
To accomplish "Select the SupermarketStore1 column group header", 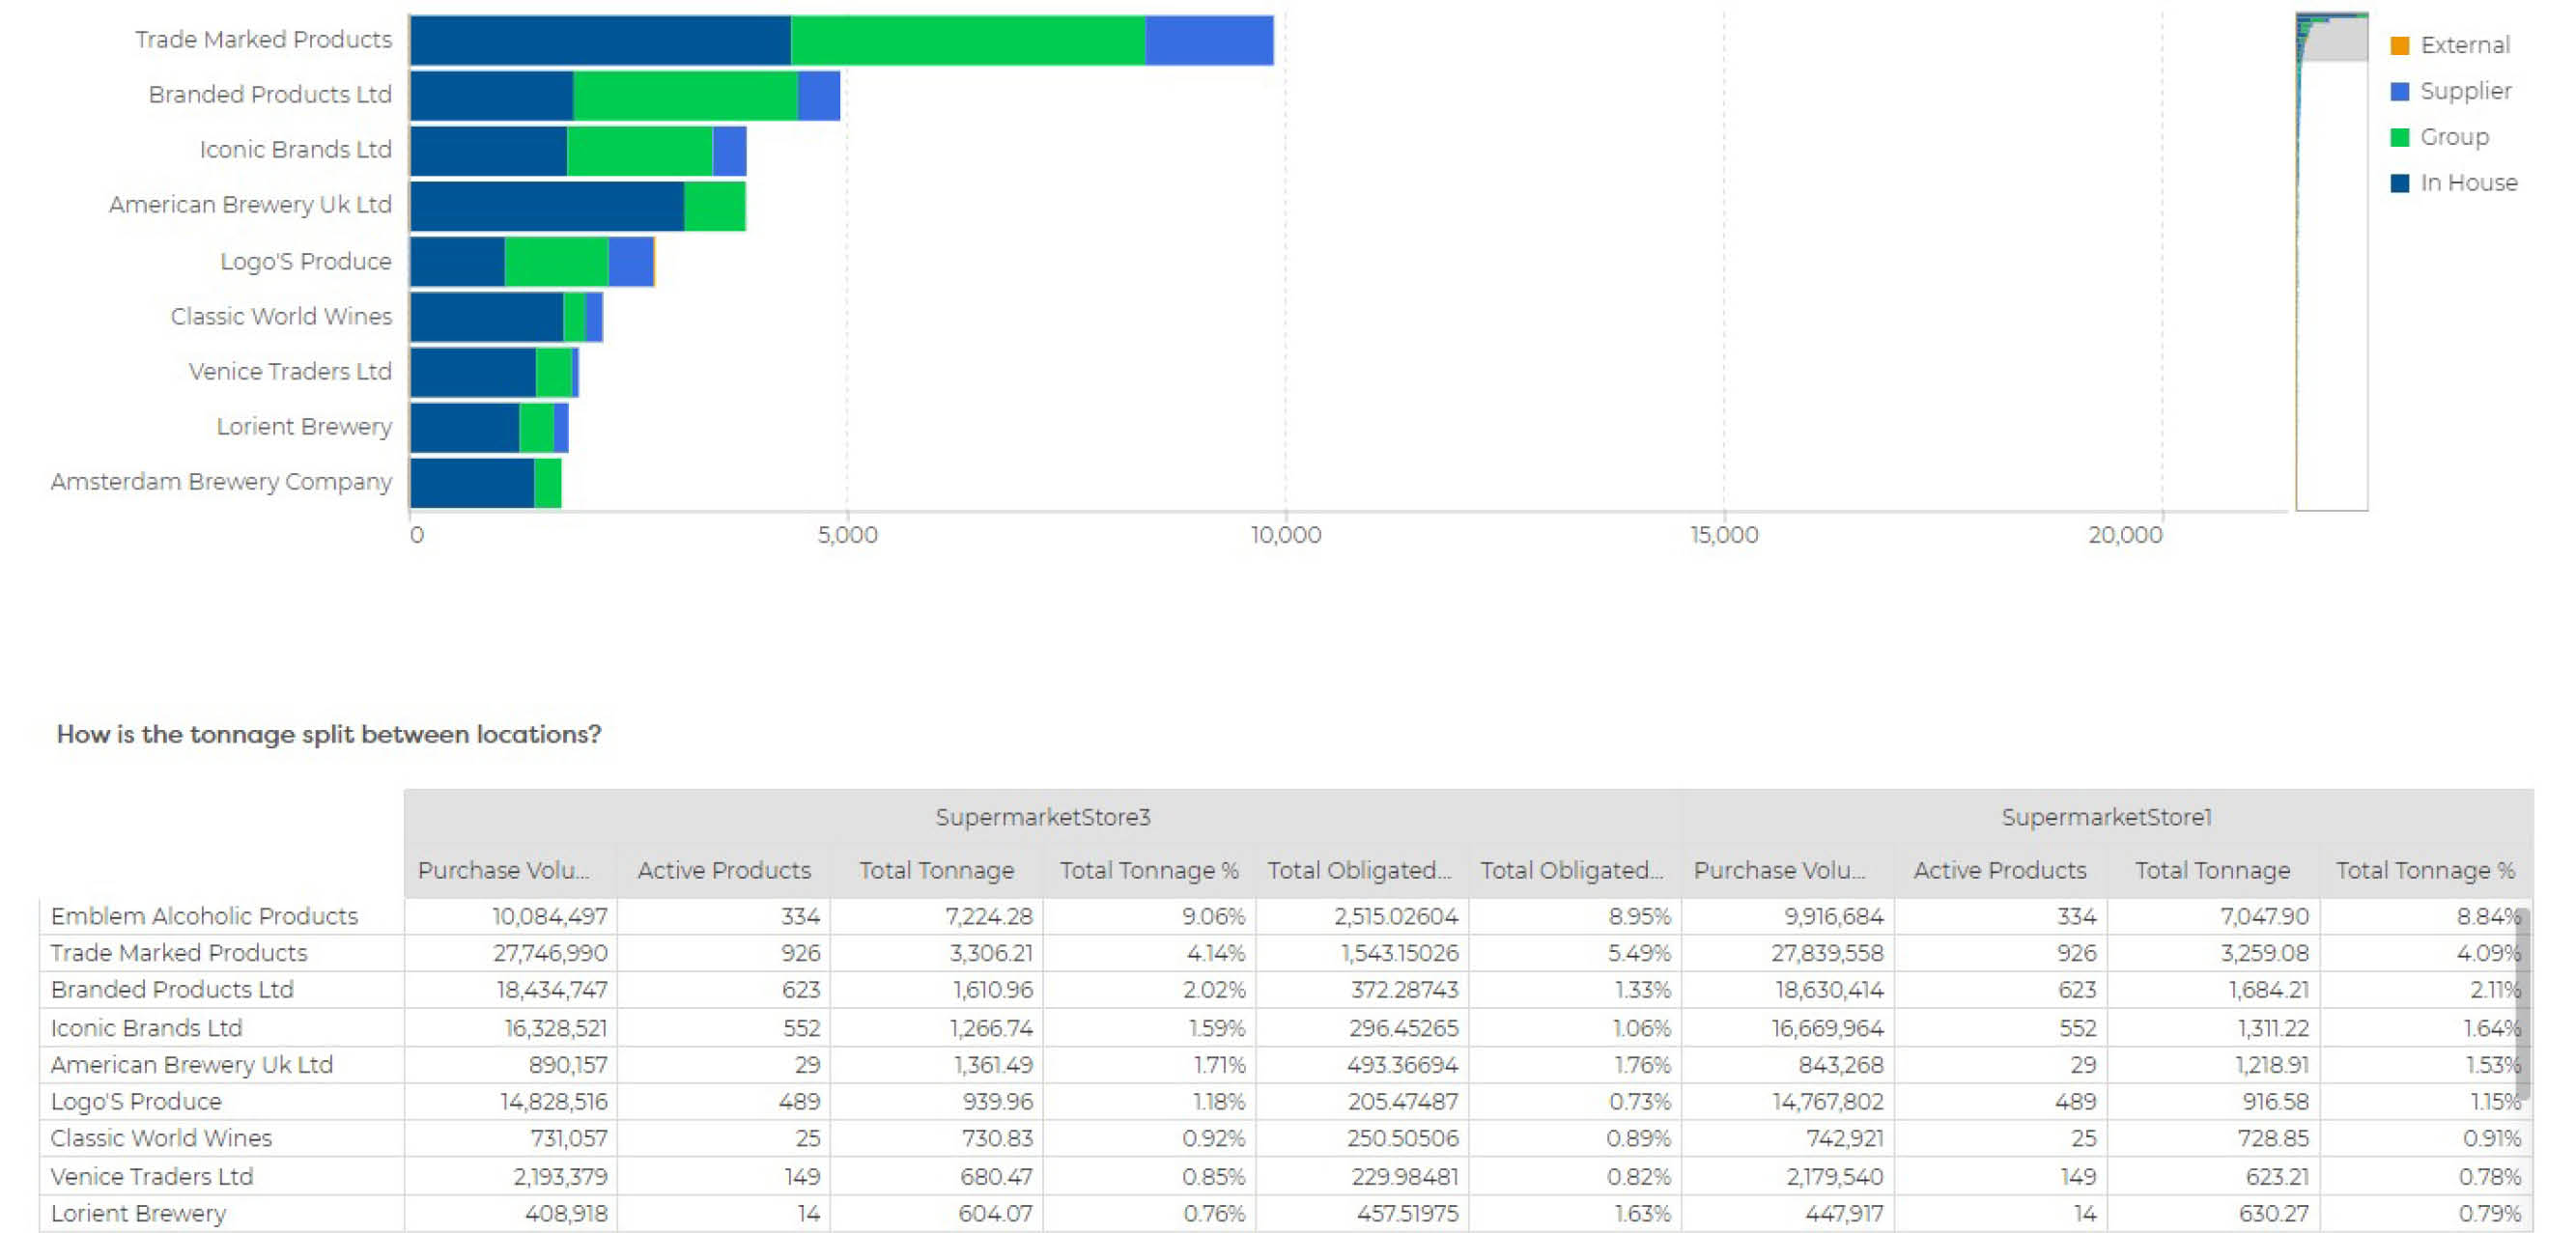I will click(2105, 817).
